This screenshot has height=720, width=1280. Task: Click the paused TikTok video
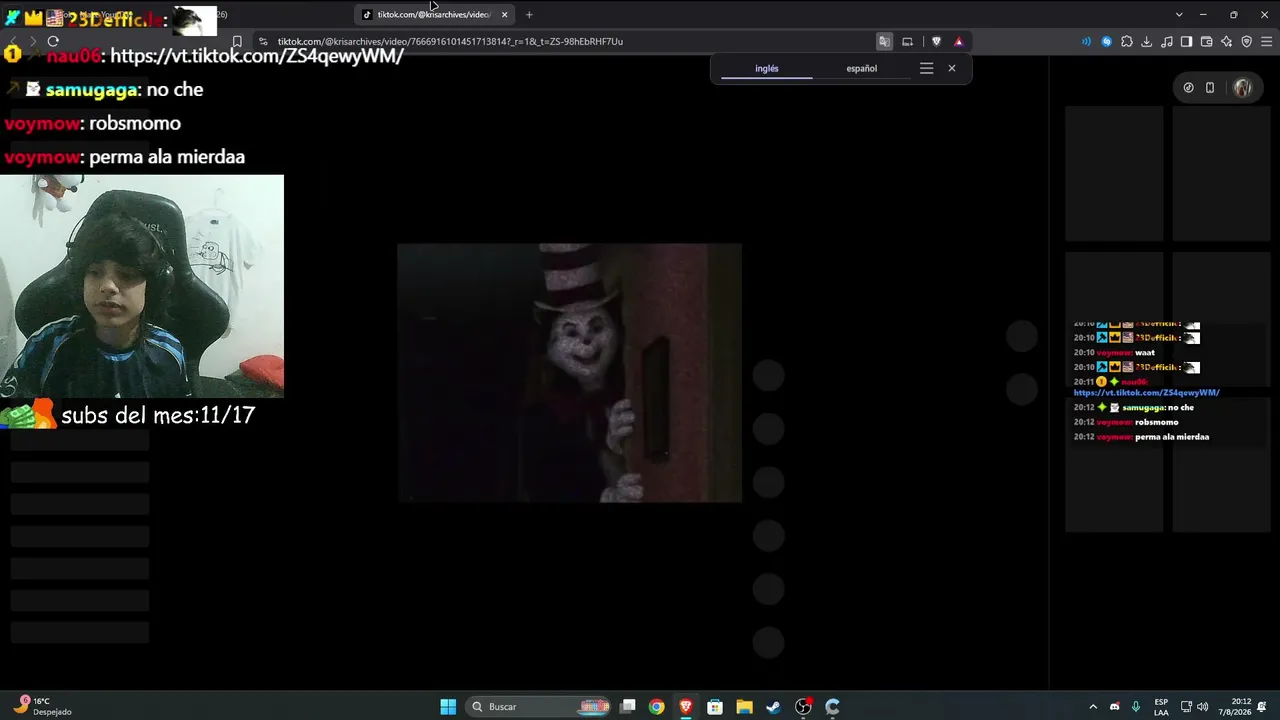click(x=570, y=373)
